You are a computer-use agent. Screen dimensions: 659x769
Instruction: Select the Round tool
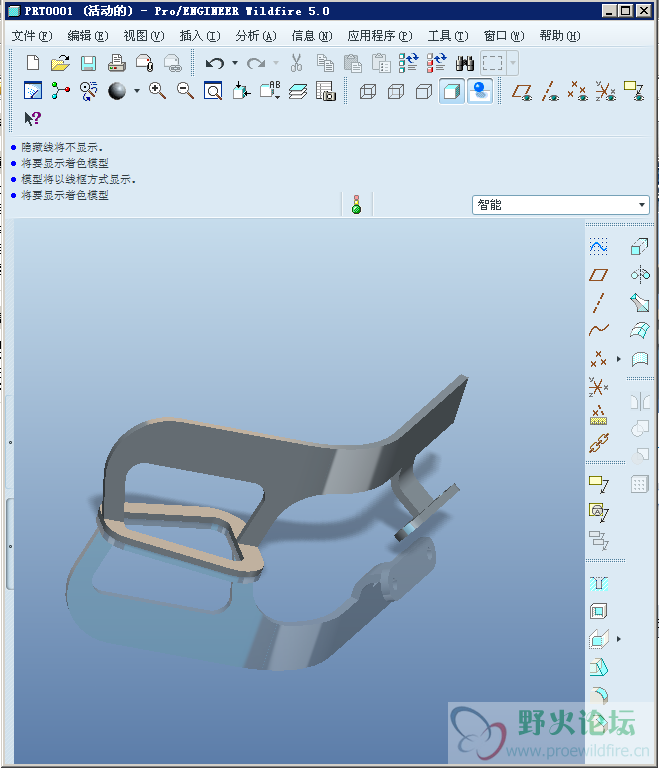pyautogui.click(x=599, y=695)
